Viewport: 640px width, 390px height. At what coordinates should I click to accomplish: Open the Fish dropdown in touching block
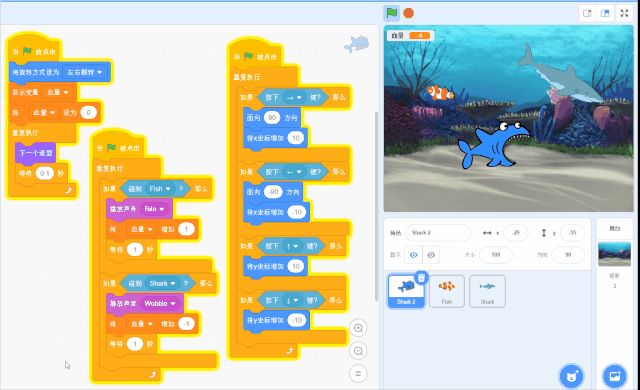click(160, 189)
